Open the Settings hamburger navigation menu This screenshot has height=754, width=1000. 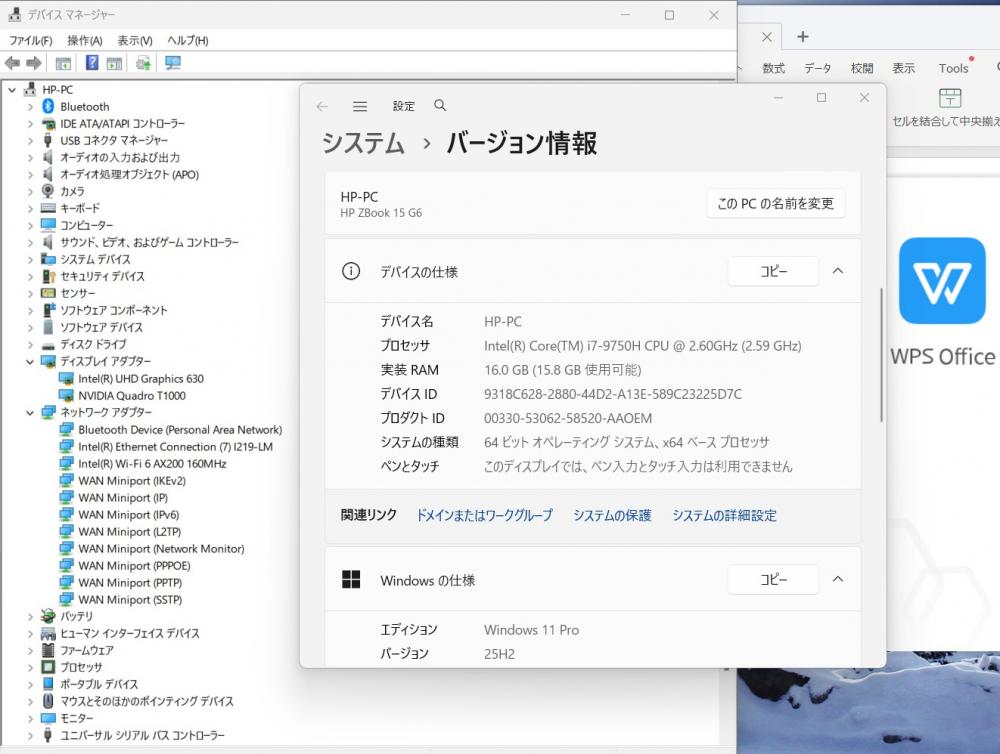click(360, 106)
